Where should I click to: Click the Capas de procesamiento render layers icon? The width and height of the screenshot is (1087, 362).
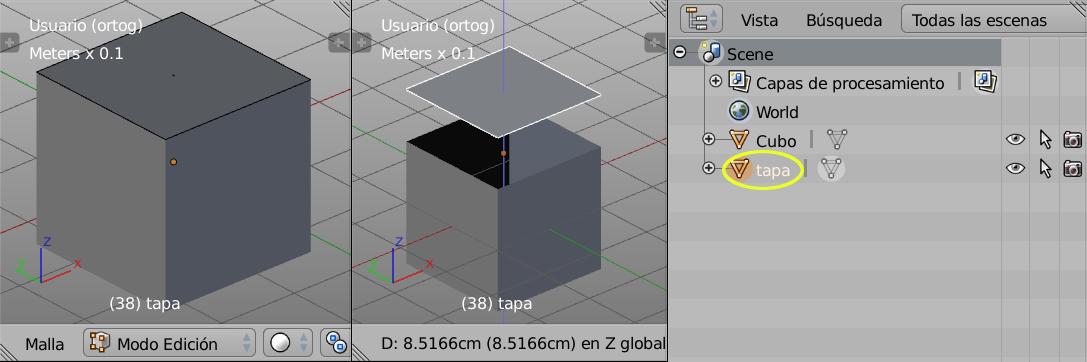[x=740, y=82]
